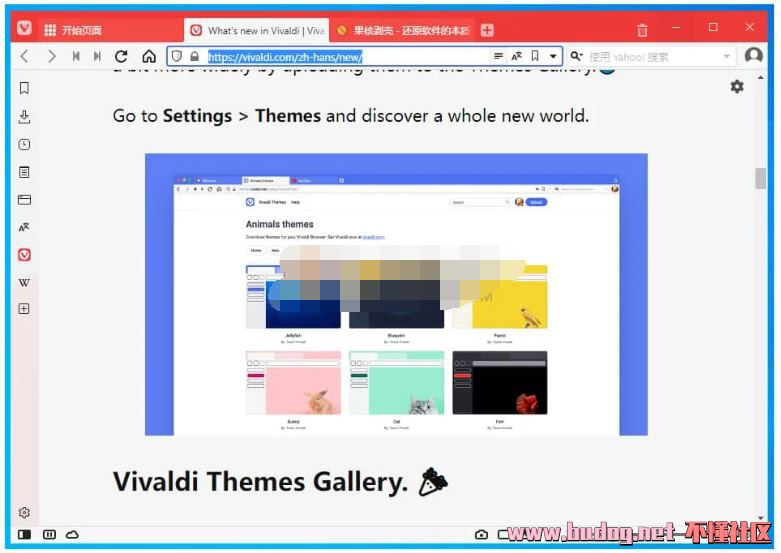Open closed tabs trash bin
Image resolution: width=781 pixels, height=553 pixels.
642,30
